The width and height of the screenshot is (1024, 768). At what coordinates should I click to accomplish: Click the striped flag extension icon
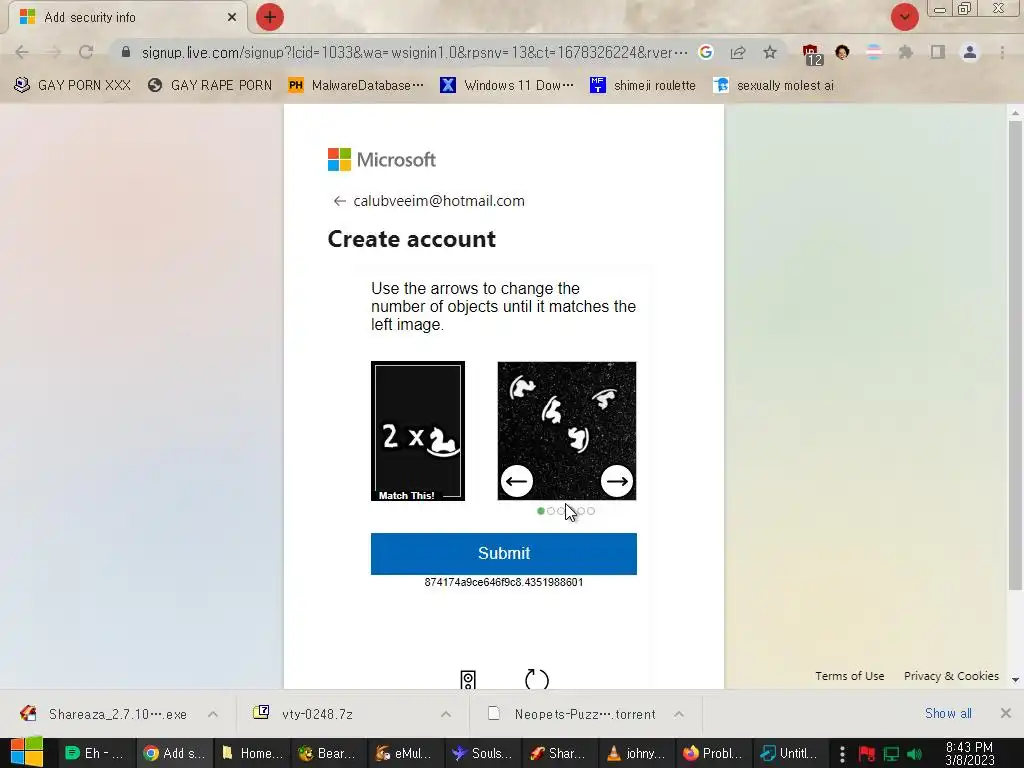tap(874, 52)
